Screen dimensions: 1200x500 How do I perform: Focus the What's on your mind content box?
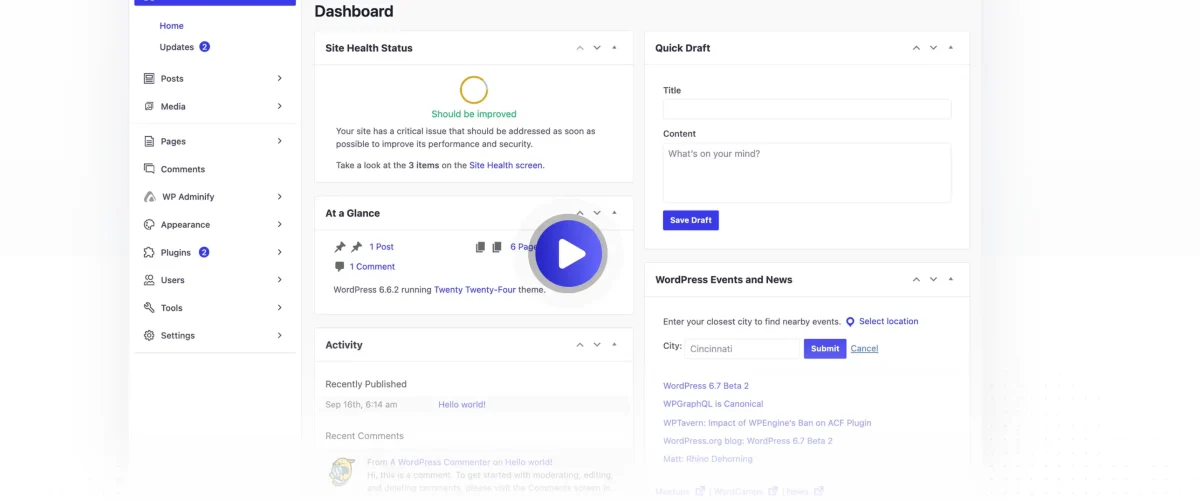click(807, 173)
